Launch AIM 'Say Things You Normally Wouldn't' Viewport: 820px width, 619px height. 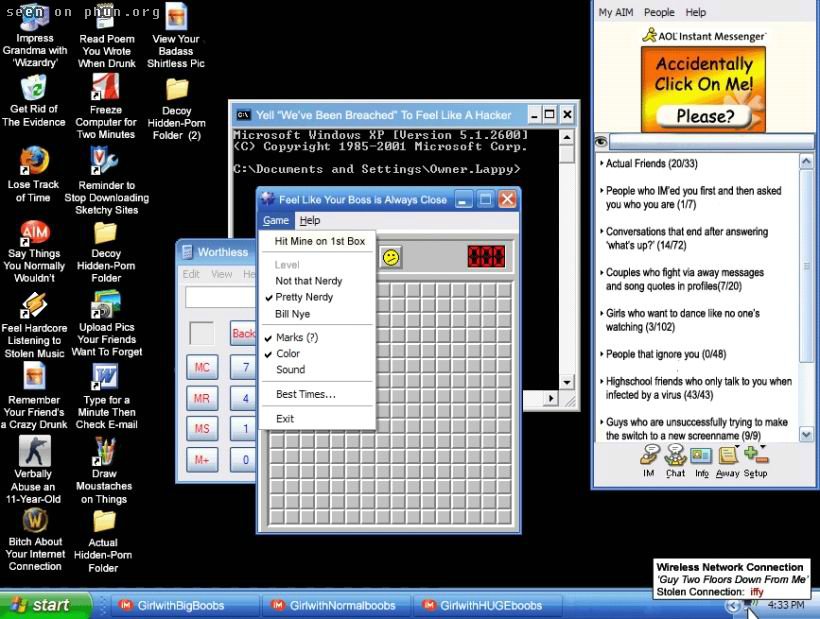click(x=35, y=252)
